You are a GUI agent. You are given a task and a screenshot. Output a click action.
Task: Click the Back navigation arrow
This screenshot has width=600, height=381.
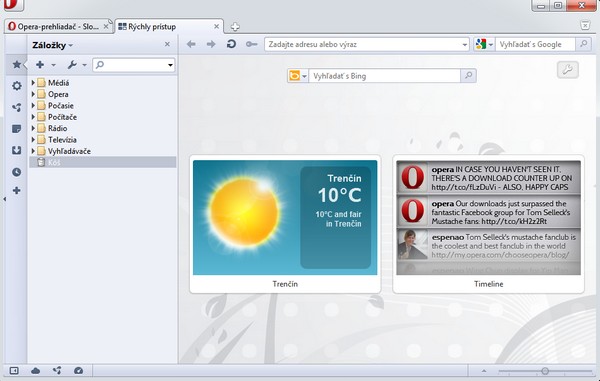coord(191,44)
